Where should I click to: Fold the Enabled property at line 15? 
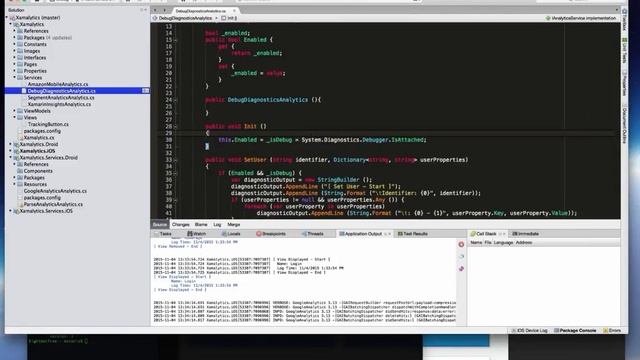pyautogui.click(x=176, y=40)
